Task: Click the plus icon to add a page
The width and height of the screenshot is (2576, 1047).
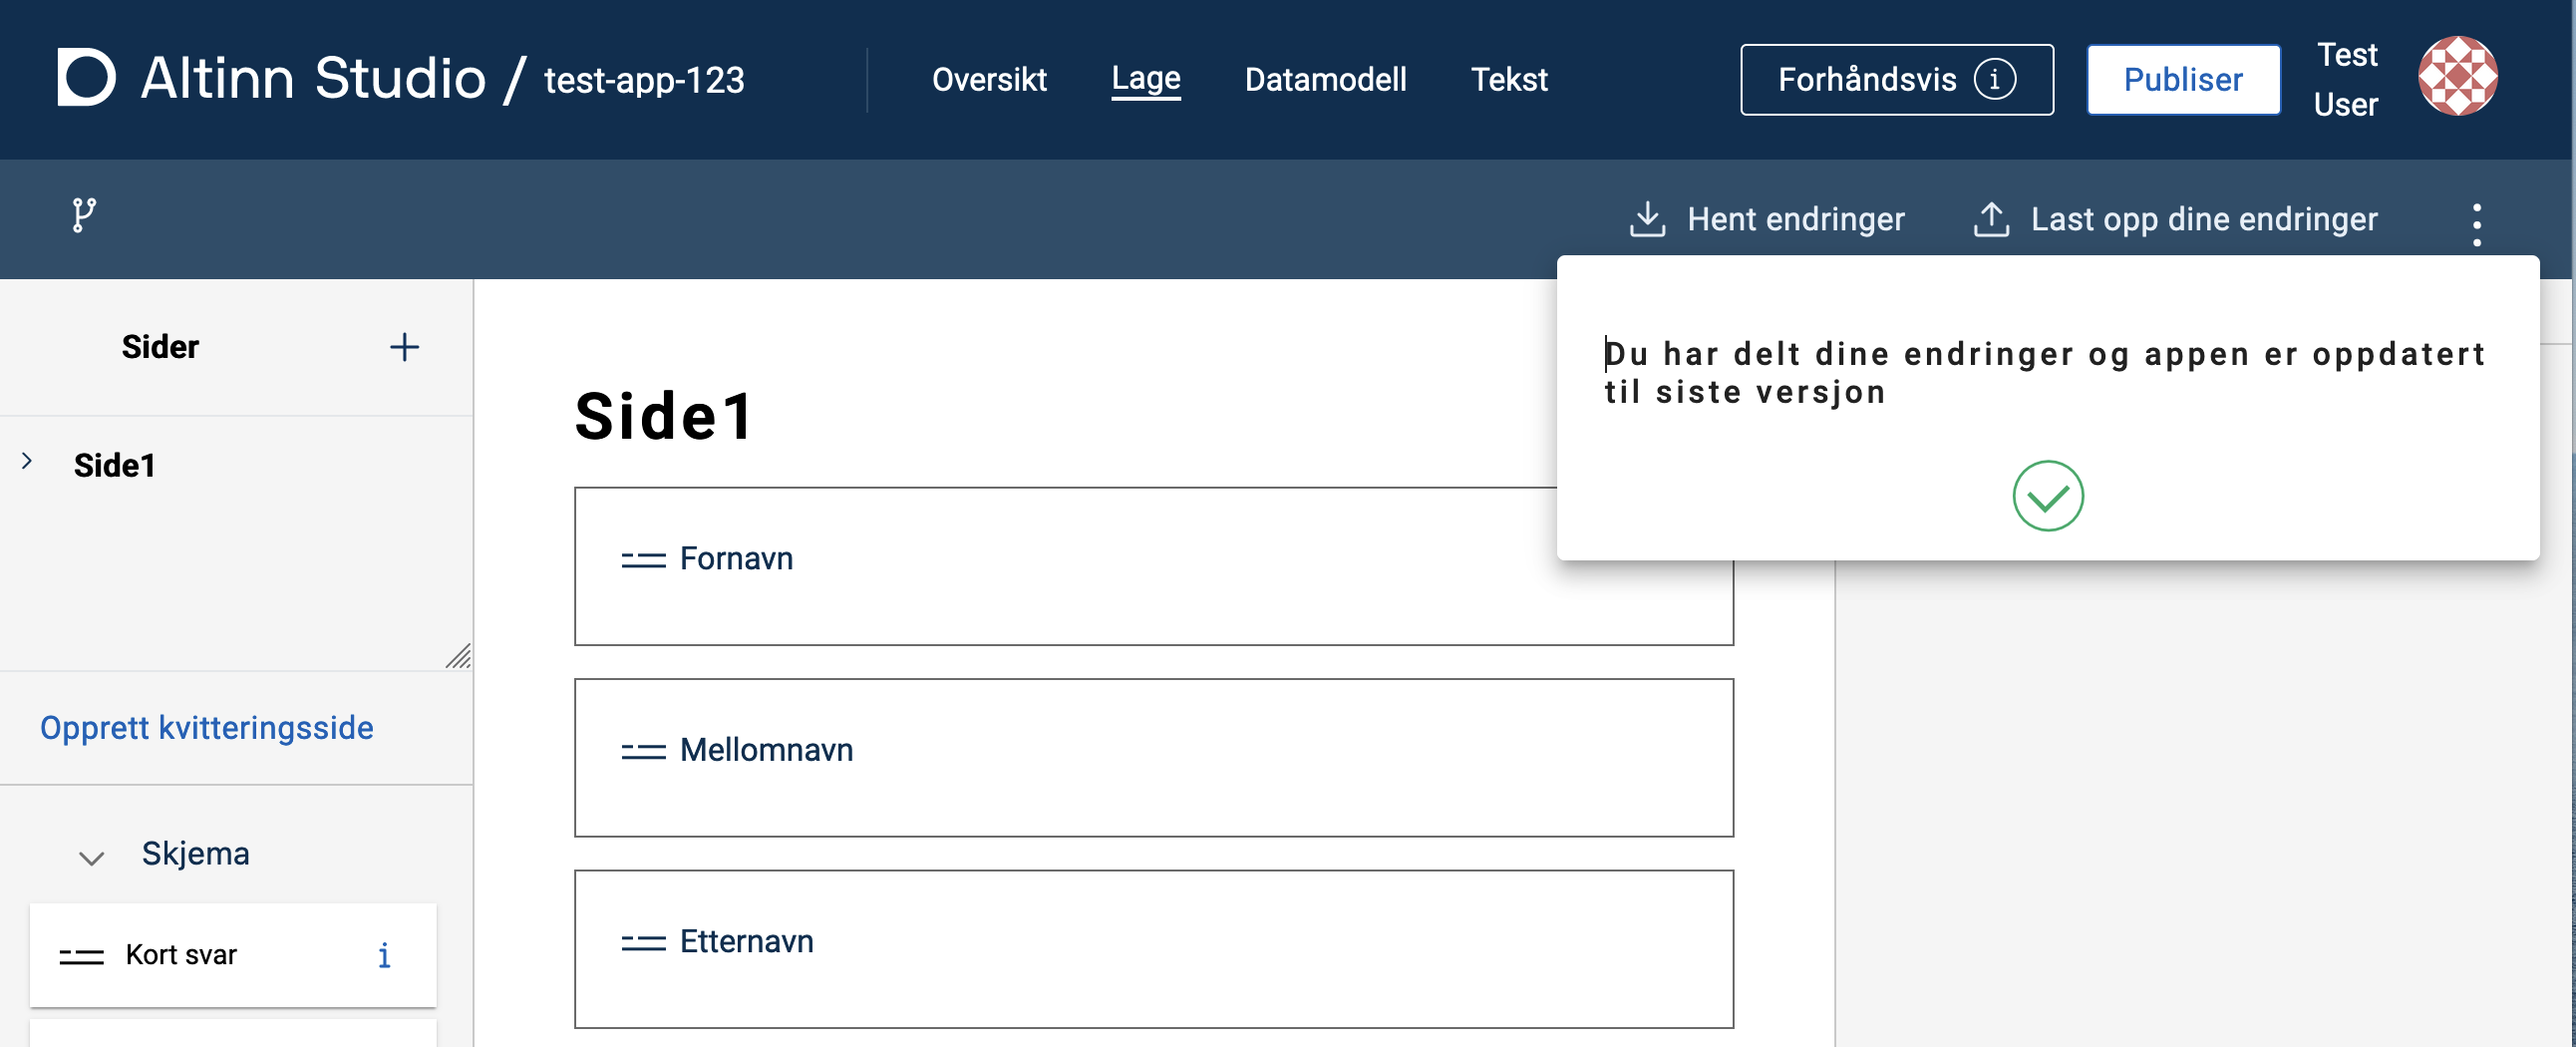Action: (x=404, y=347)
